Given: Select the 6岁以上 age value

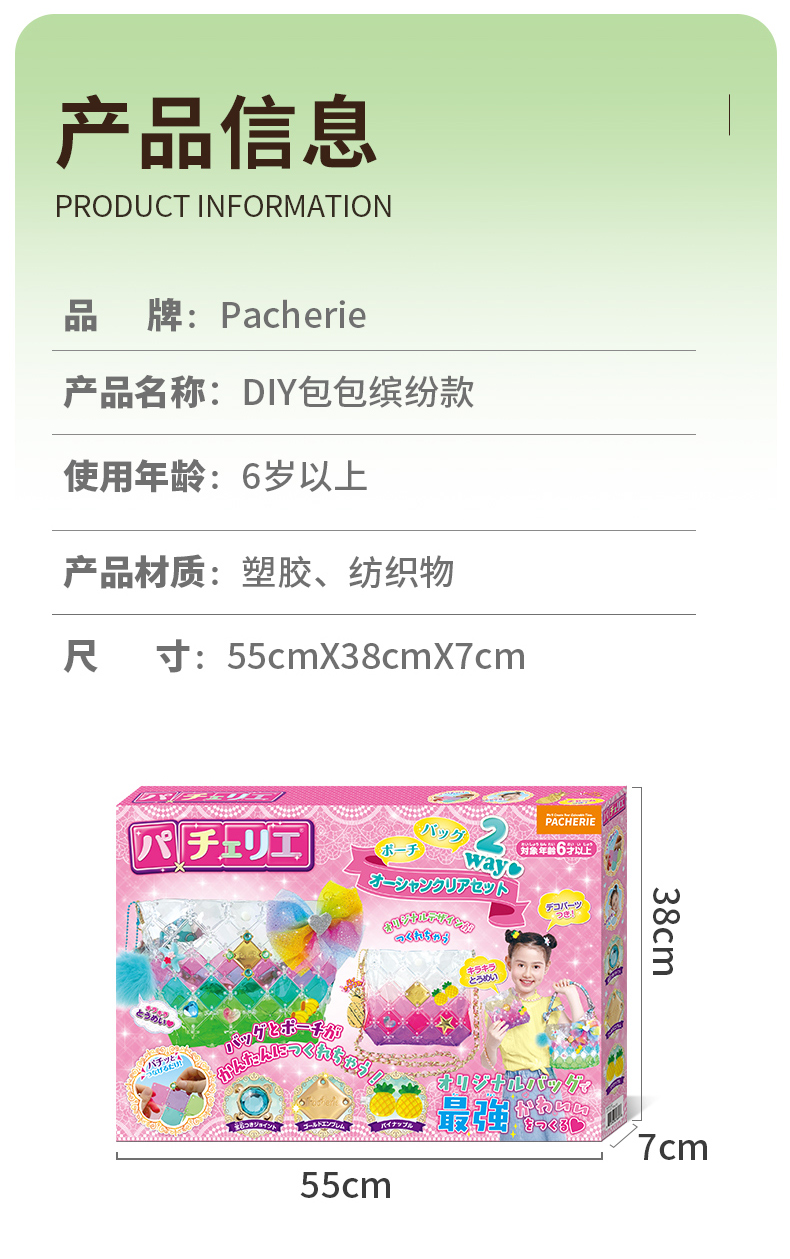Looking at the screenshot, I should [x=305, y=476].
